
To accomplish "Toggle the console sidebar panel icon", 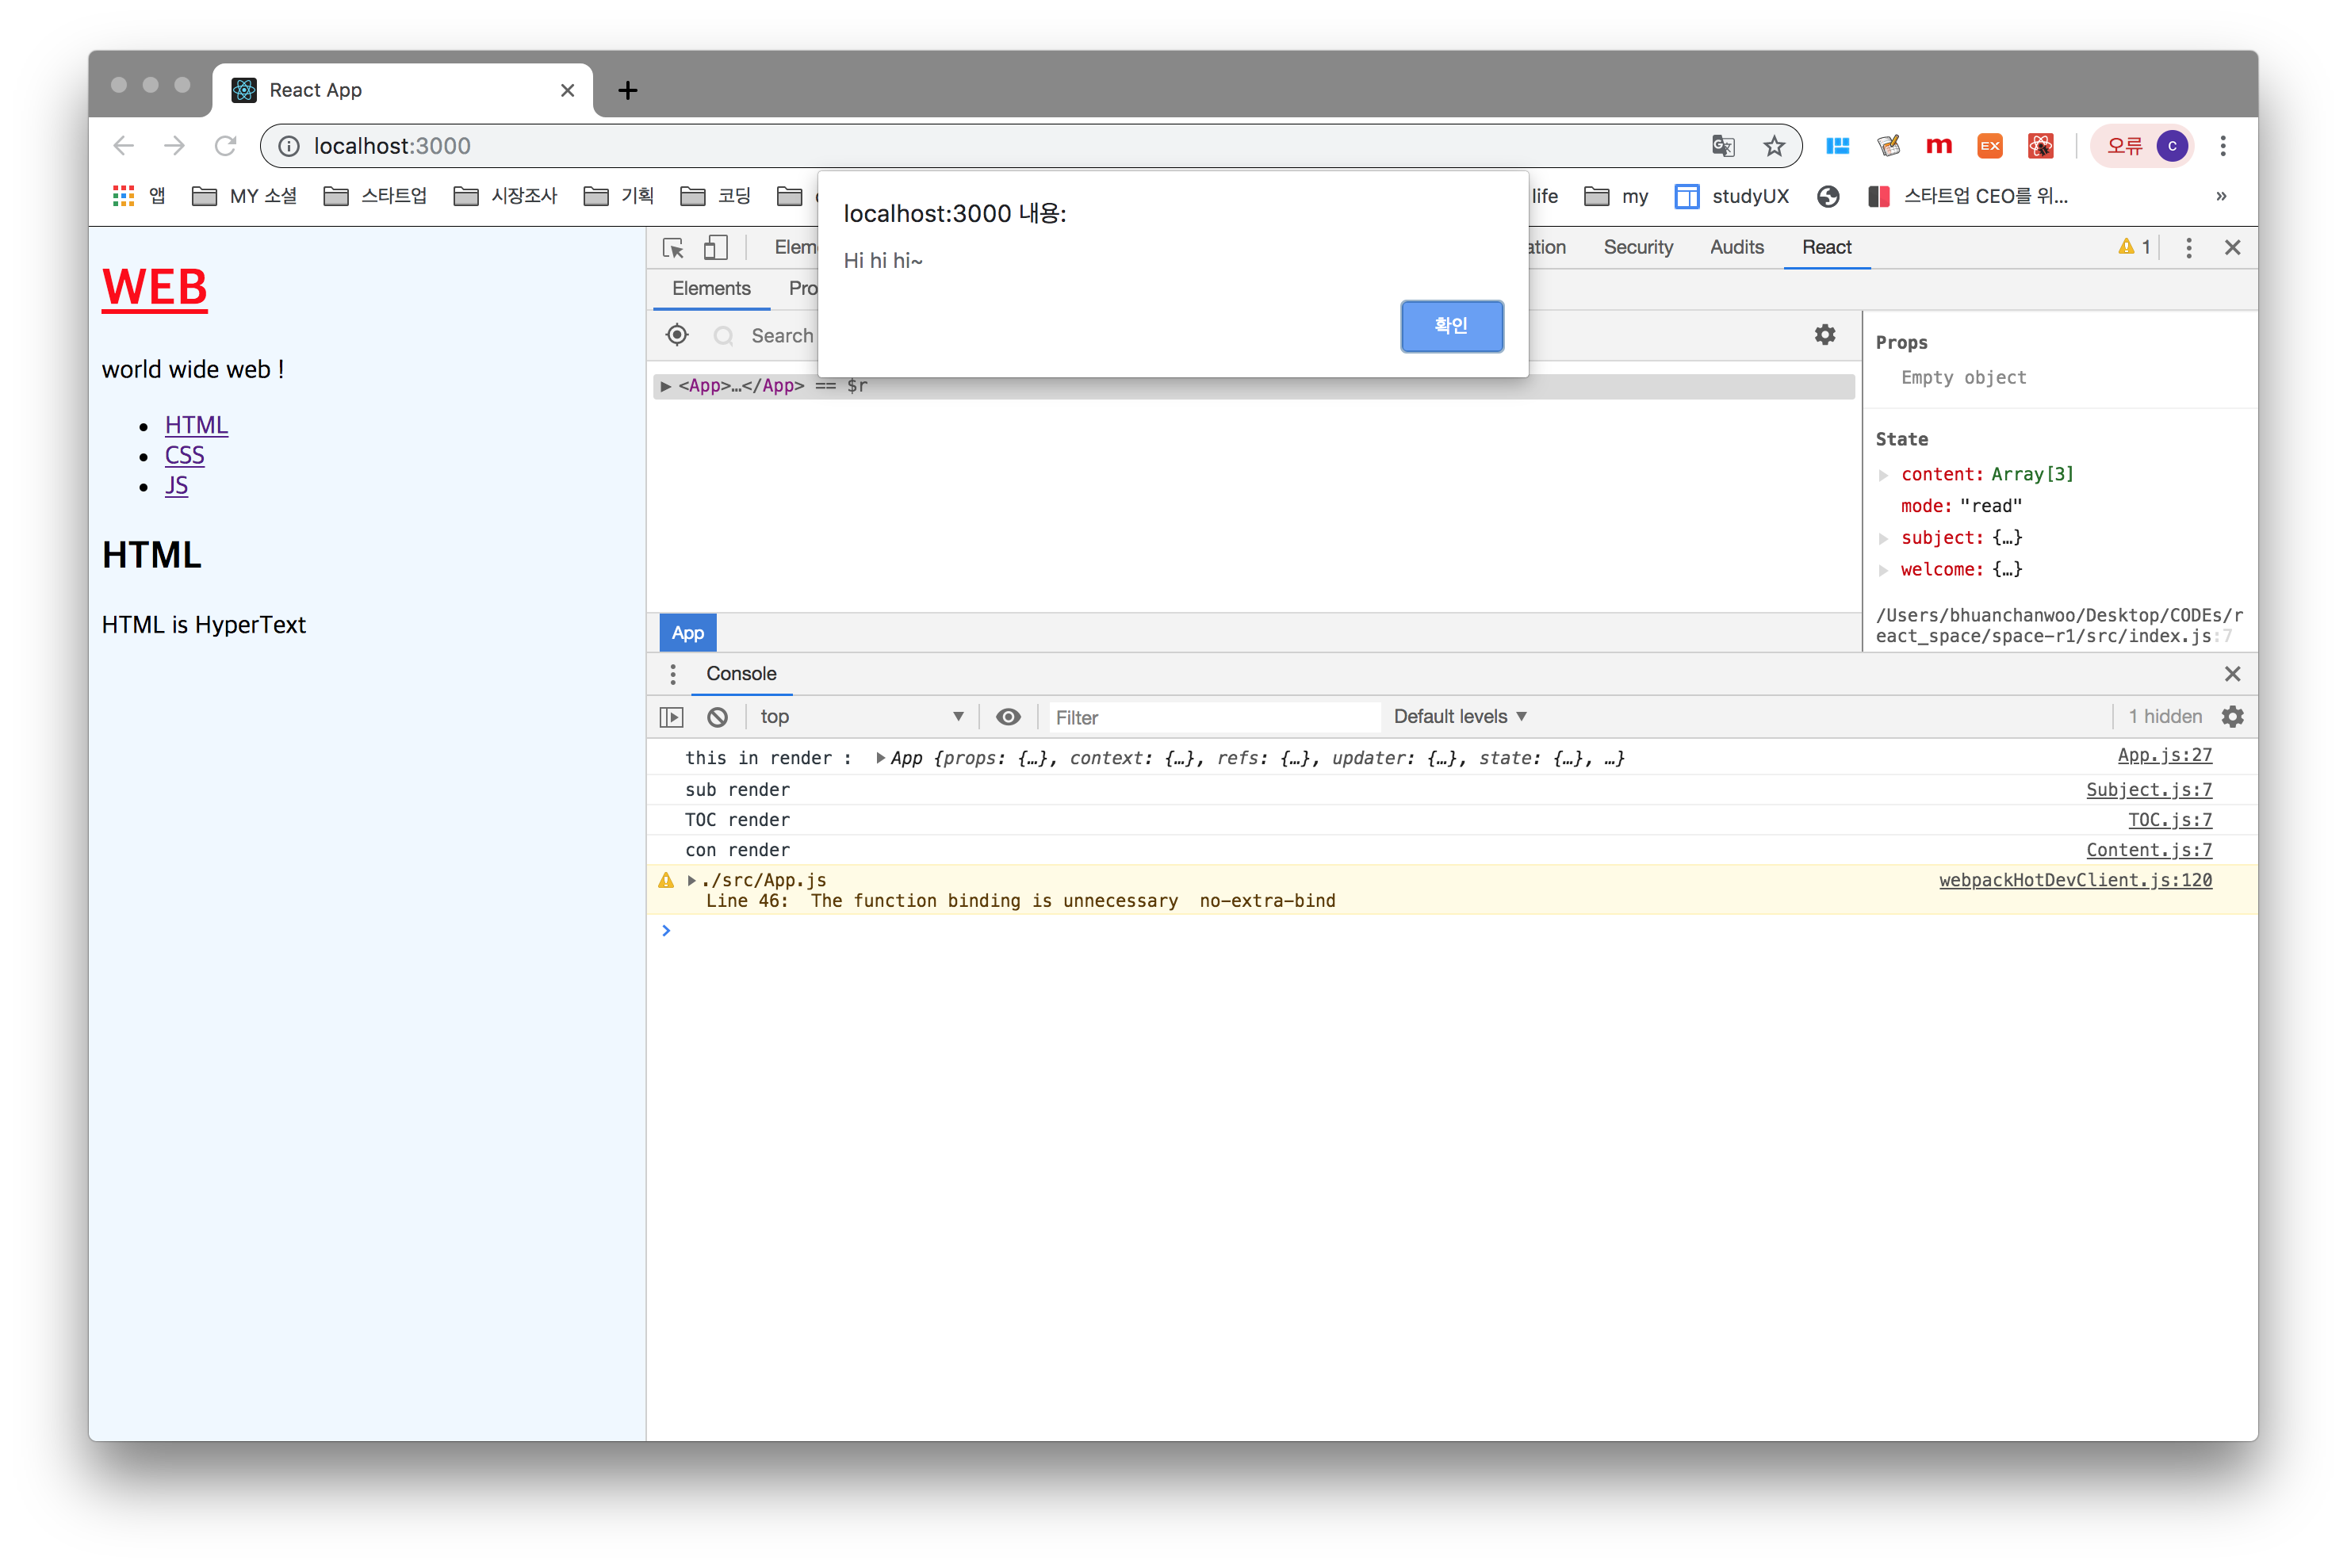I will click(672, 717).
